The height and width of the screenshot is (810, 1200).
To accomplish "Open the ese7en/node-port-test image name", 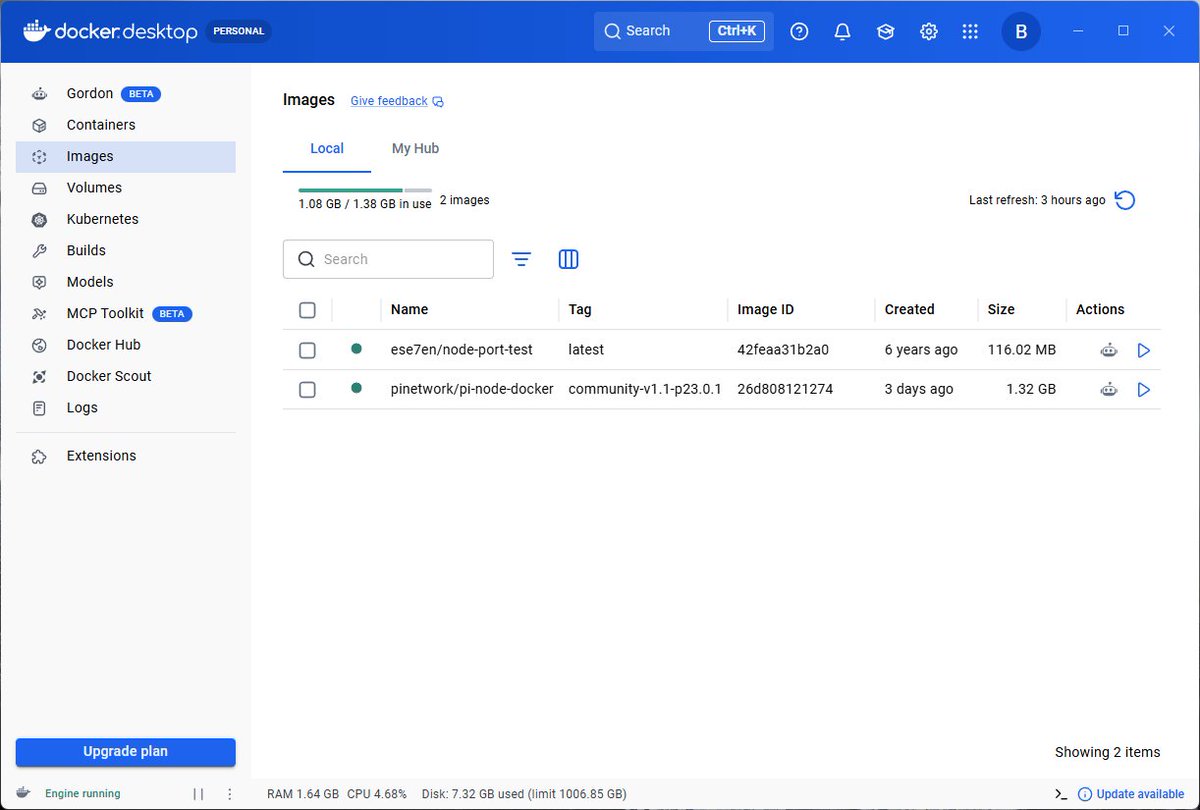I will pos(462,351).
